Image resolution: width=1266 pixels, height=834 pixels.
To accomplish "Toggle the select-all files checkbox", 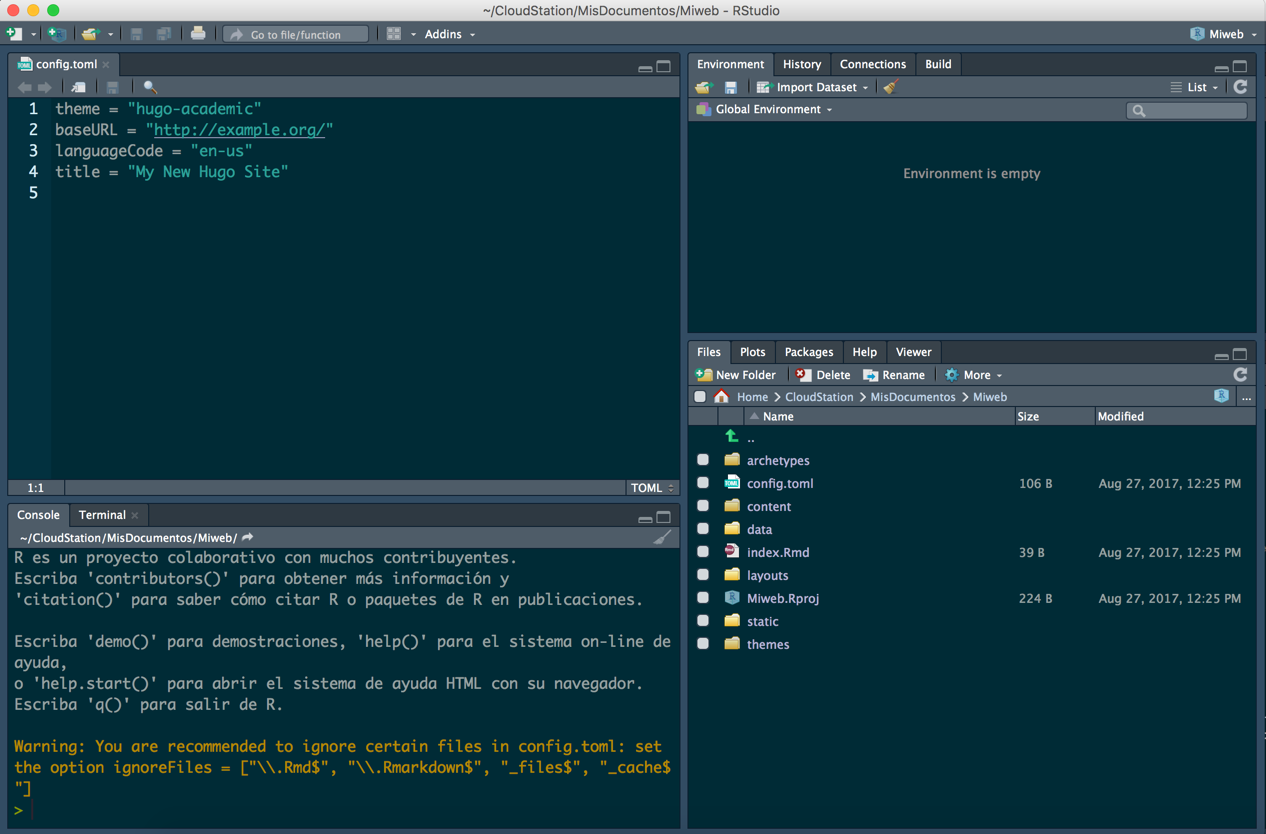I will pos(700,397).
